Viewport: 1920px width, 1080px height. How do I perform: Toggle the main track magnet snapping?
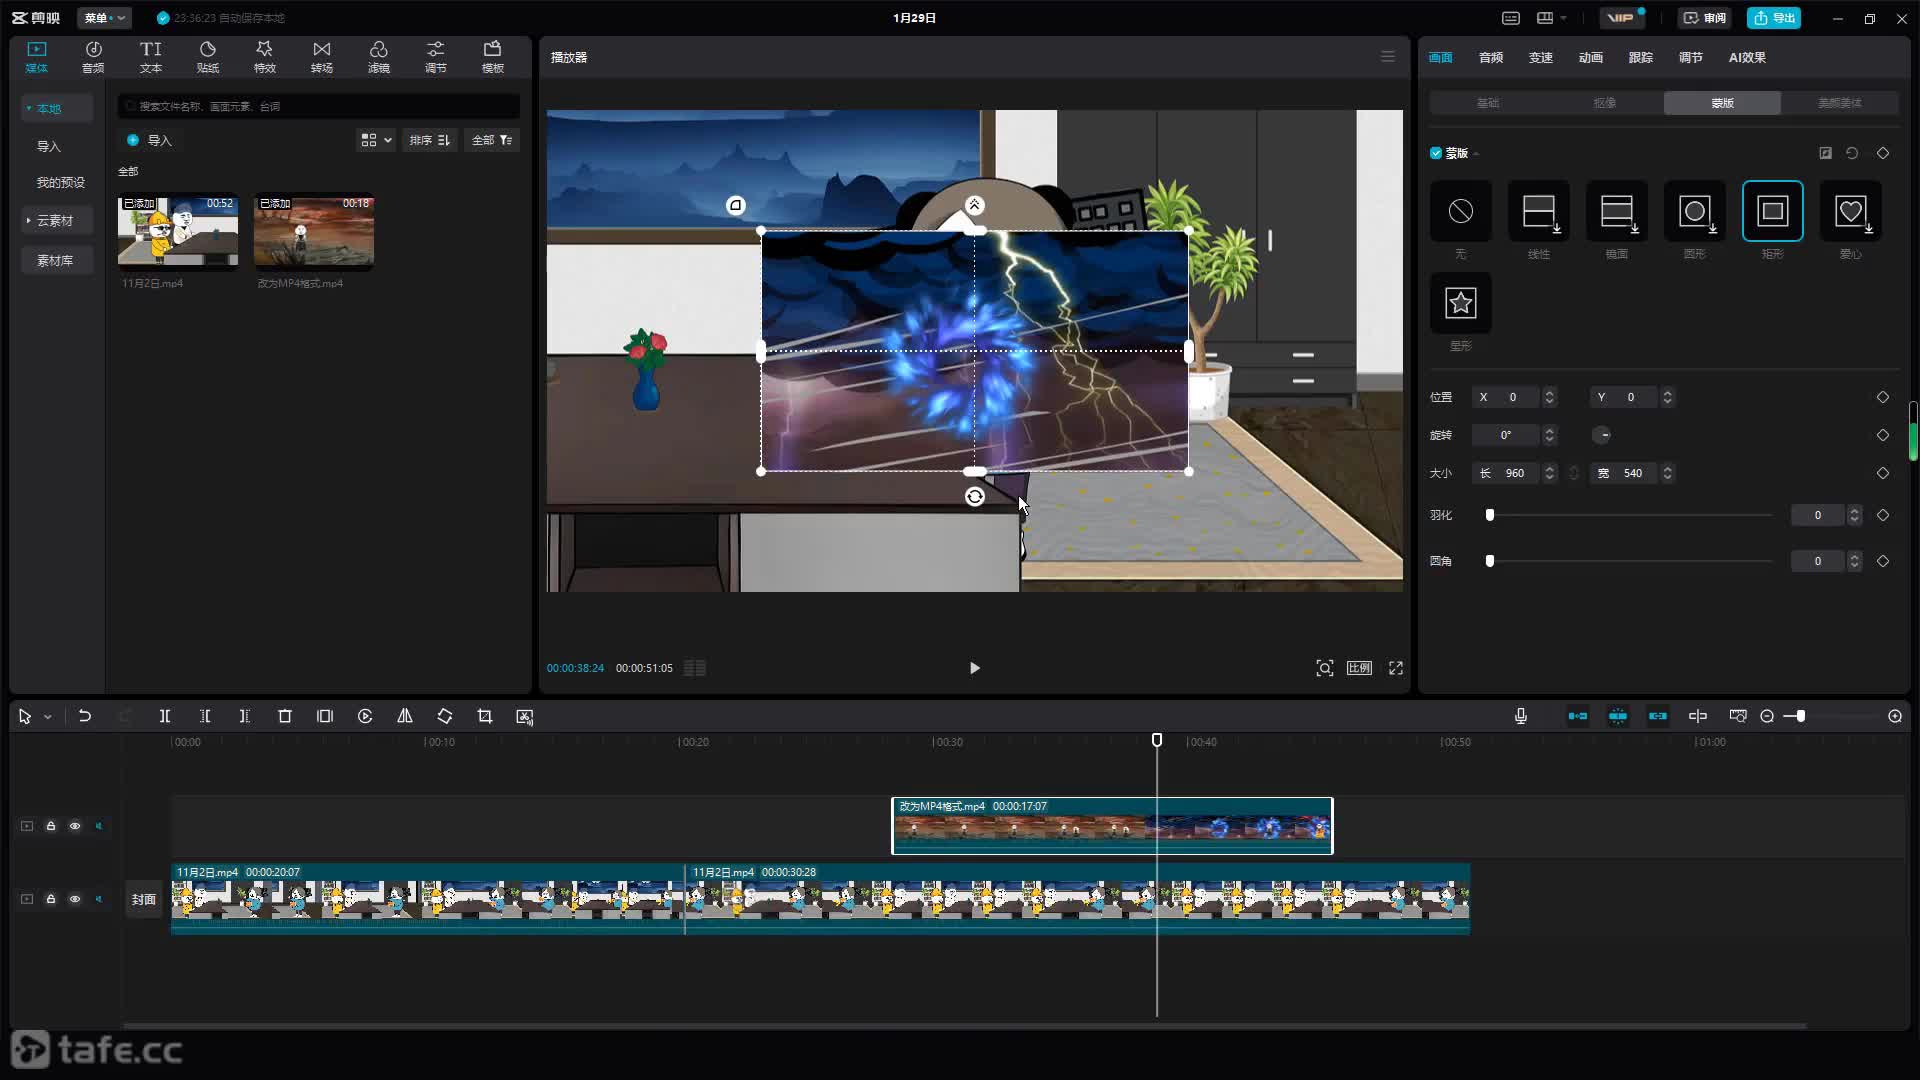pos(1577,716)
